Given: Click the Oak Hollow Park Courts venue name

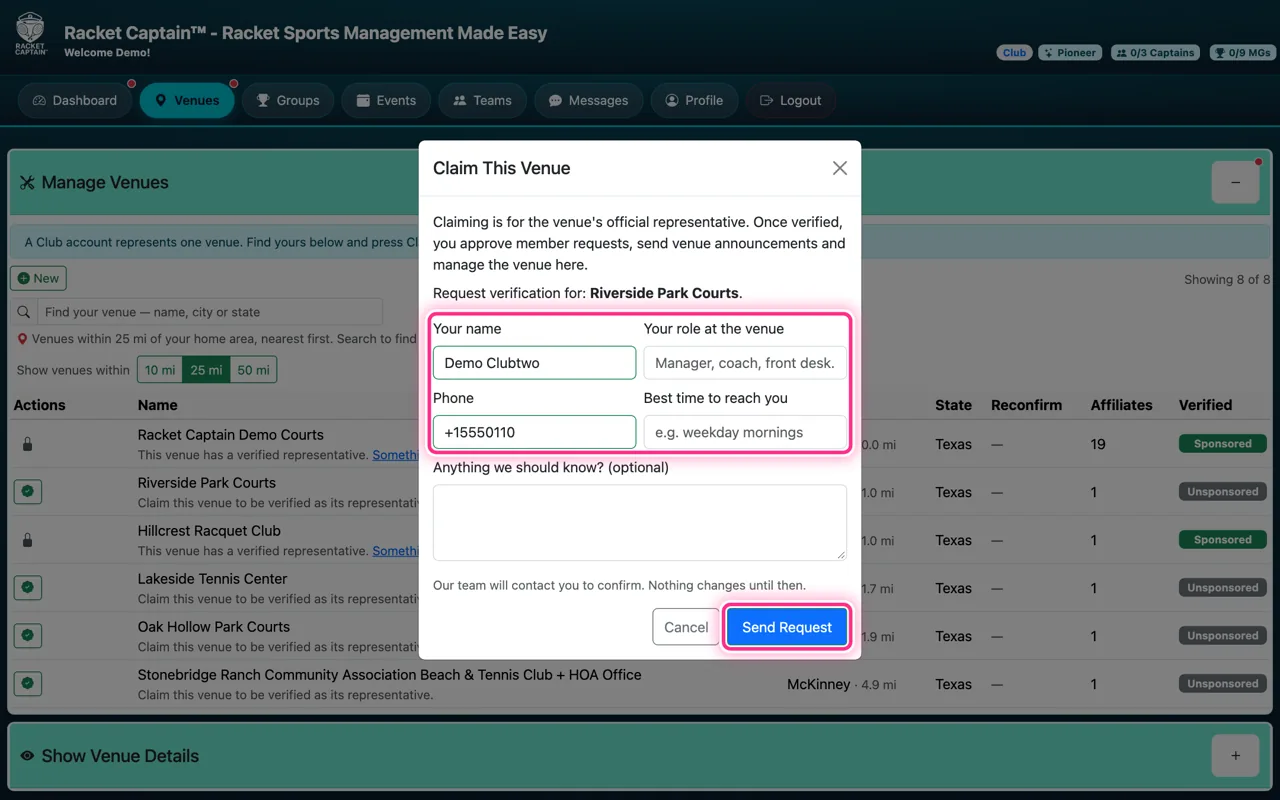Looking at the screenshot, I should (x=214, y=627).
